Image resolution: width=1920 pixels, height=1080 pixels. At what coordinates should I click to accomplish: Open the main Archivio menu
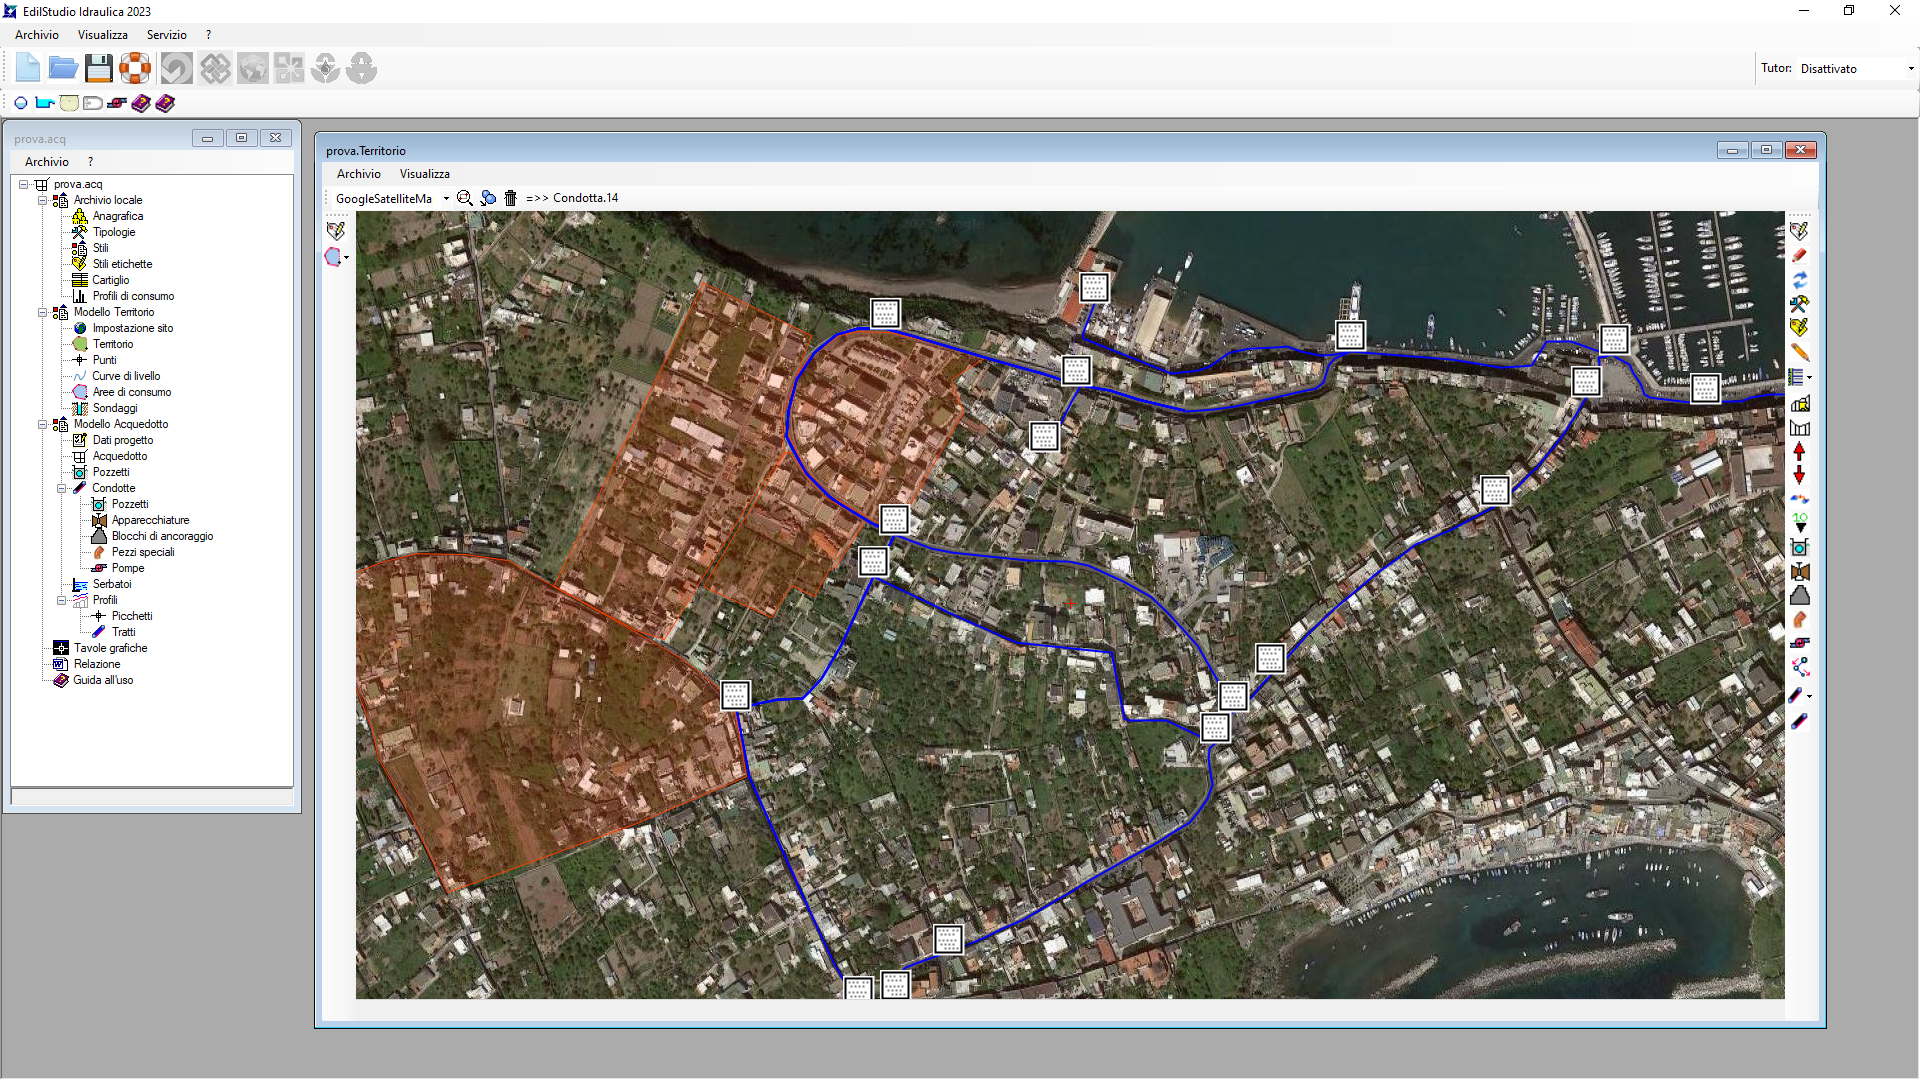pyautogui.click(x=37, y=35)
